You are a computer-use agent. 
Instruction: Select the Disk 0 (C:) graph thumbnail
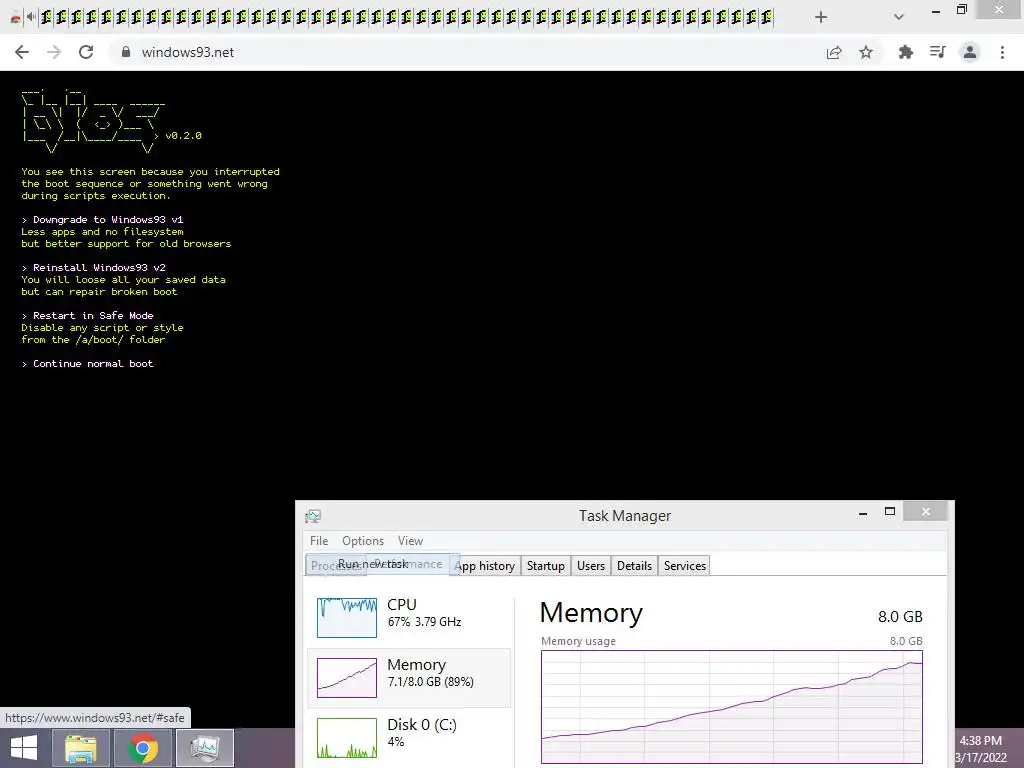[x=347, y=738]
